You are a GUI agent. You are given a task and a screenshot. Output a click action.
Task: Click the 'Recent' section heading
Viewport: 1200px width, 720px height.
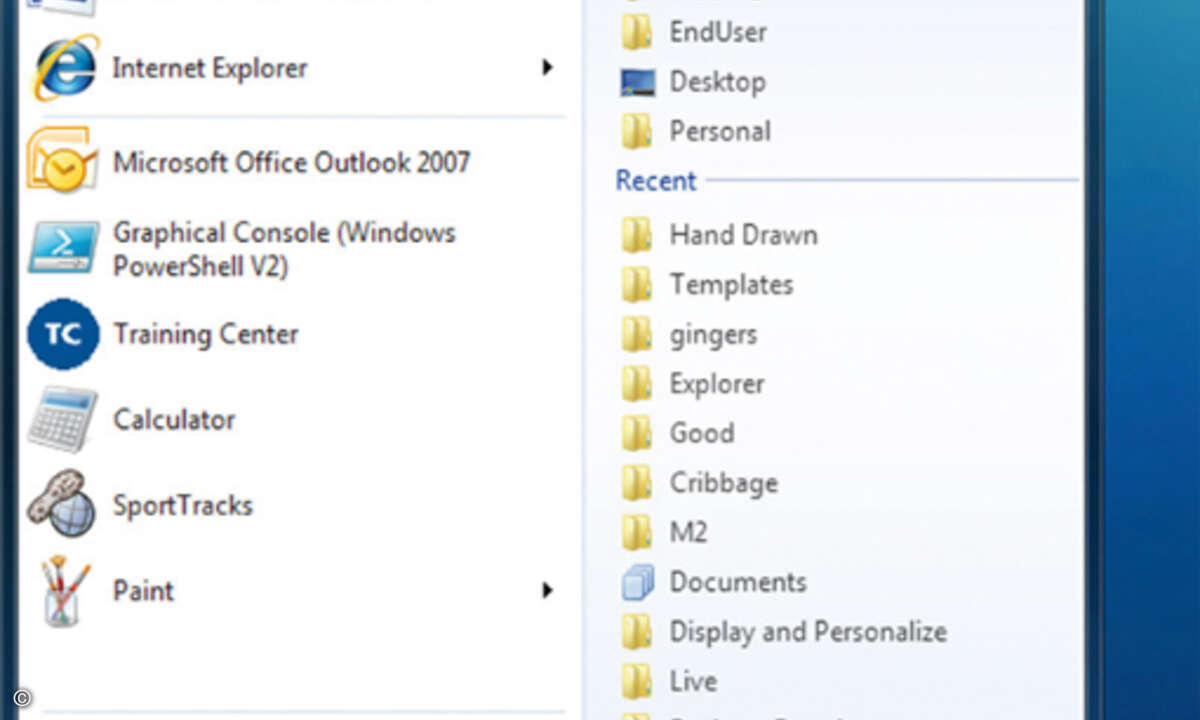[x=656, y=181]
